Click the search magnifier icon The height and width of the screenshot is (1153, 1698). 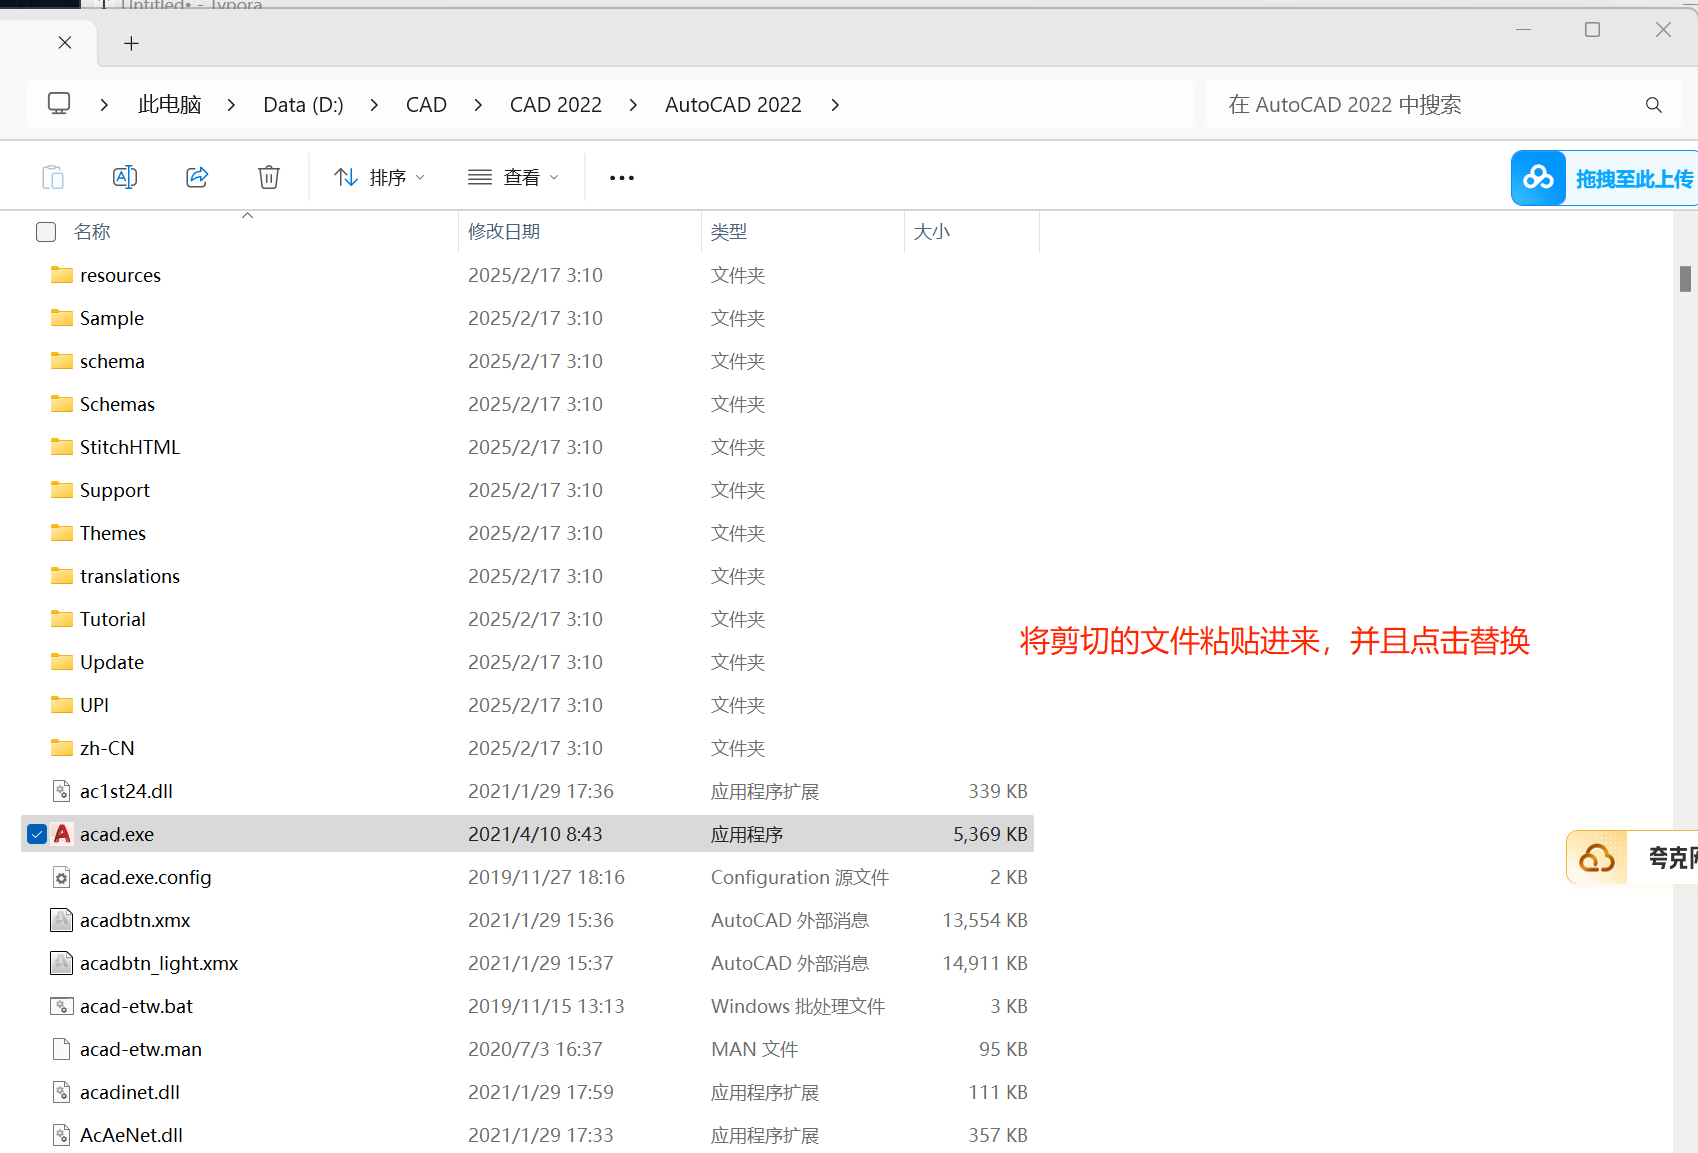click(x=1654, y=105)
